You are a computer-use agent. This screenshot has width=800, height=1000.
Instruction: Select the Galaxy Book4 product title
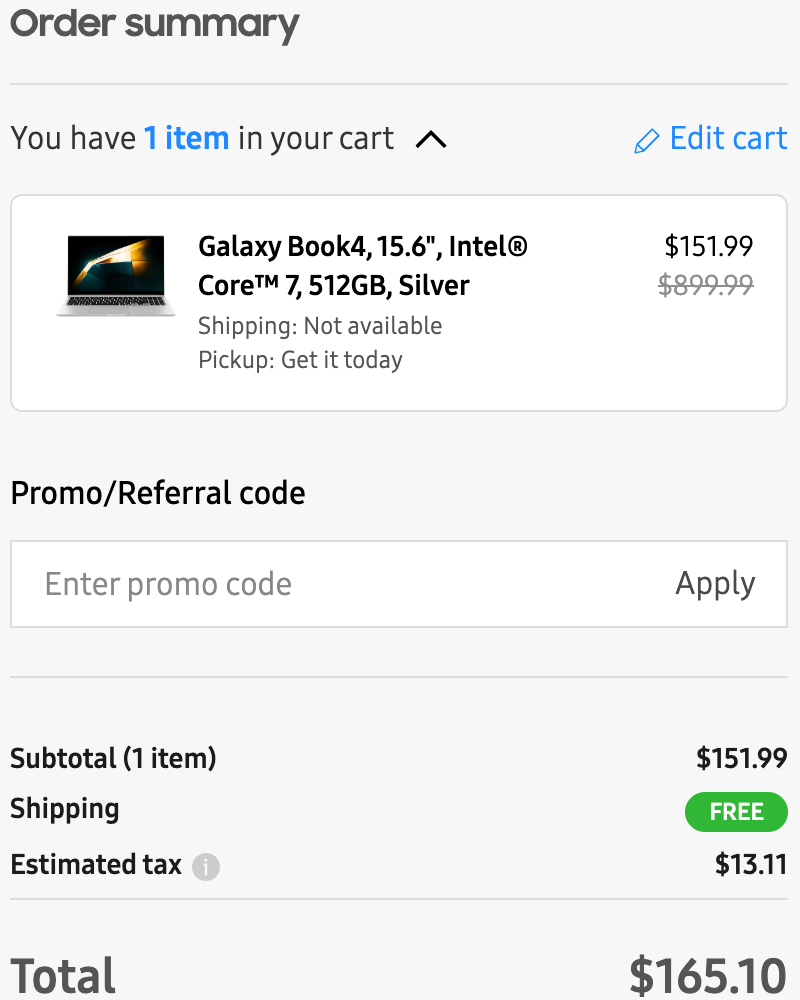point(362,265)
